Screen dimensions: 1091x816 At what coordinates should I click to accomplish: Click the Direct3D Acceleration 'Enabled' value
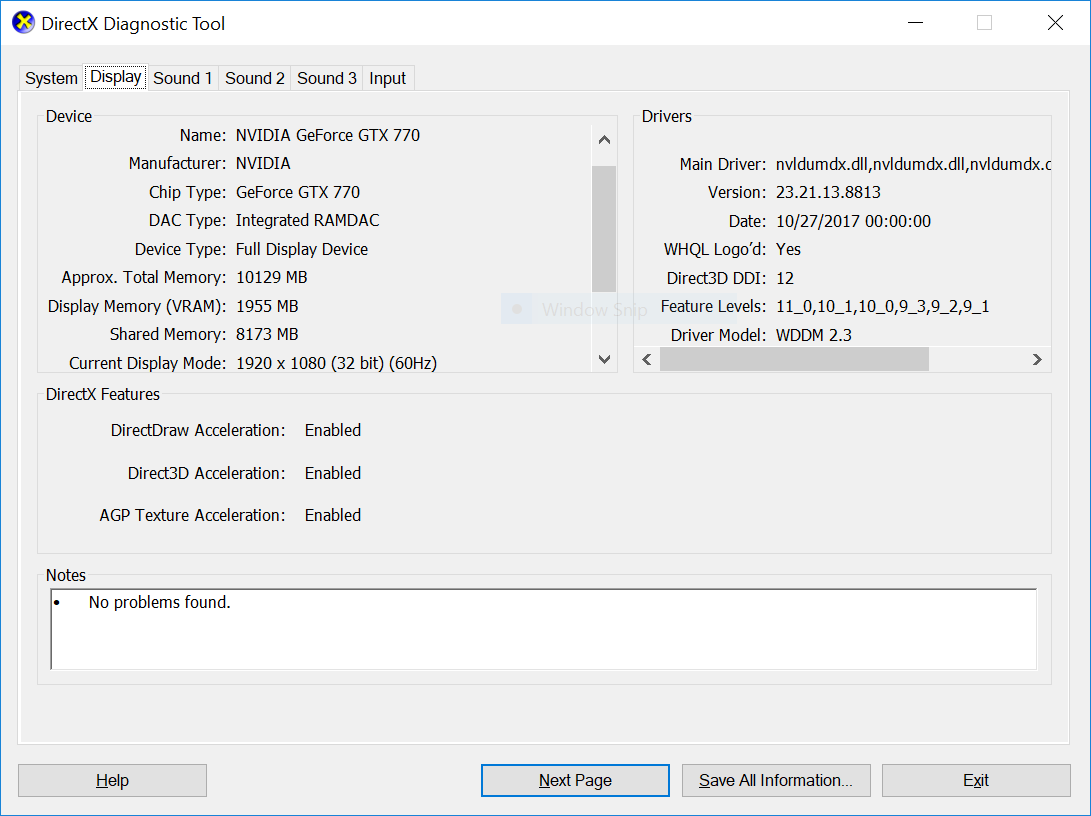tap(333, 473)
